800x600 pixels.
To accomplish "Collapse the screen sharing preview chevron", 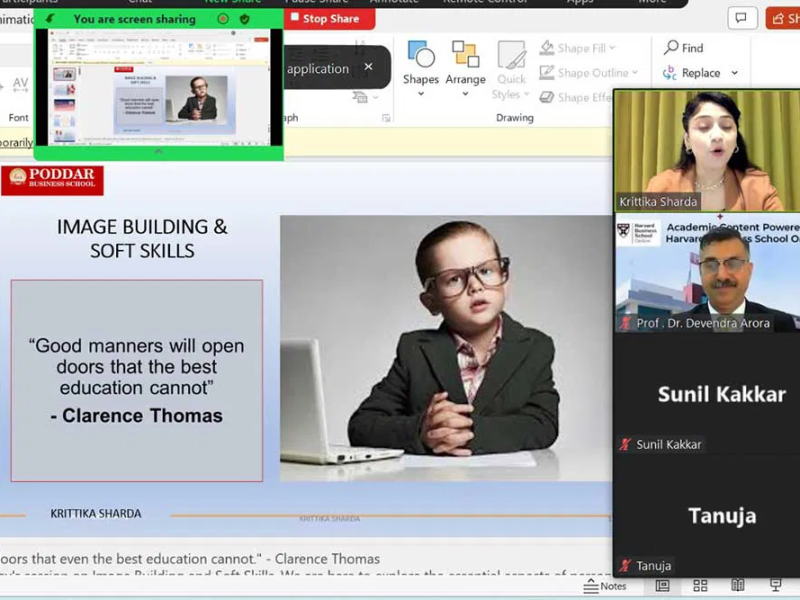I will pos(158,152).
